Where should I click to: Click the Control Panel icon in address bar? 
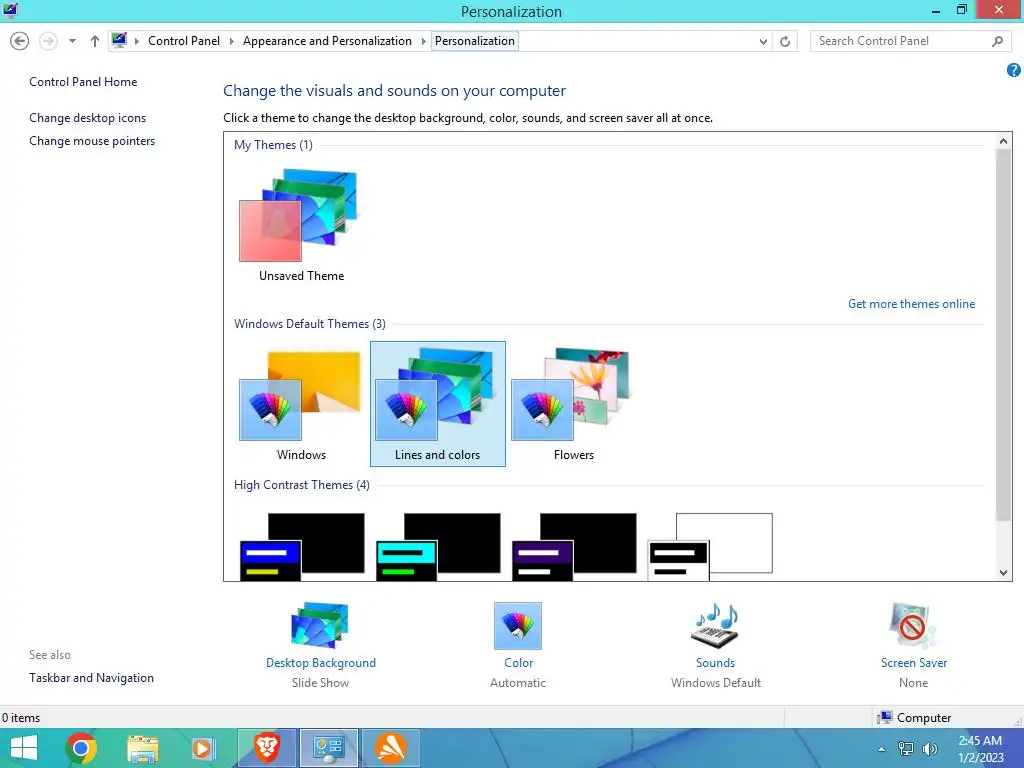(x=119, y=40)
